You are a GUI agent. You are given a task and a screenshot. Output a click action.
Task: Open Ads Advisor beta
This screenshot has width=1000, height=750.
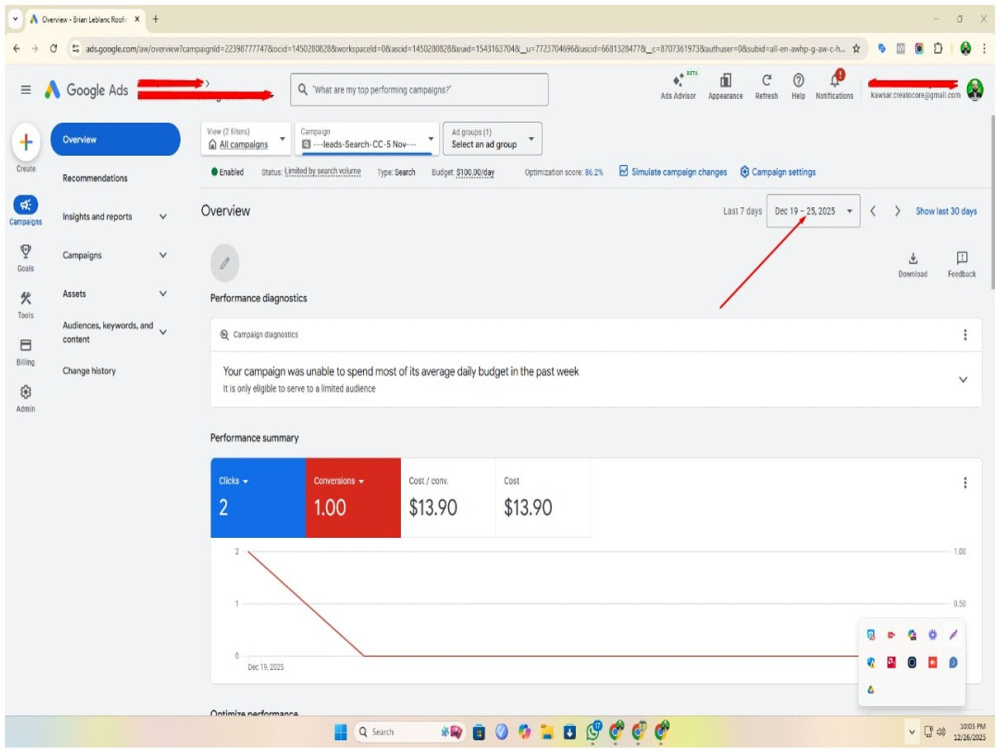click(x=678, y=85)
